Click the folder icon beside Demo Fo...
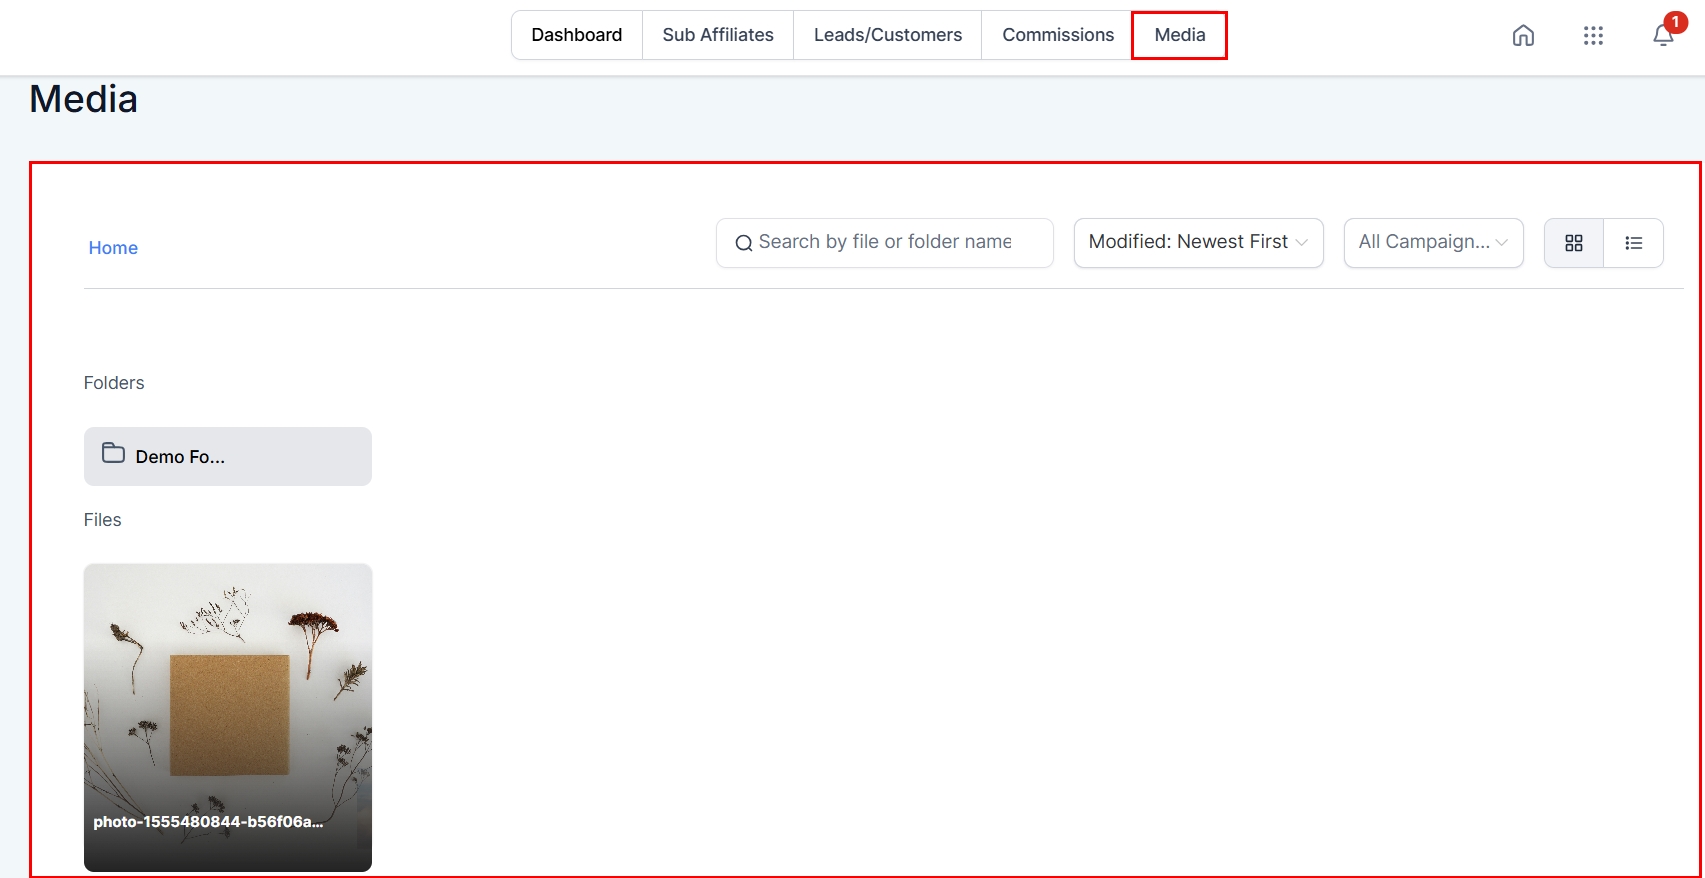 [114, 454]
